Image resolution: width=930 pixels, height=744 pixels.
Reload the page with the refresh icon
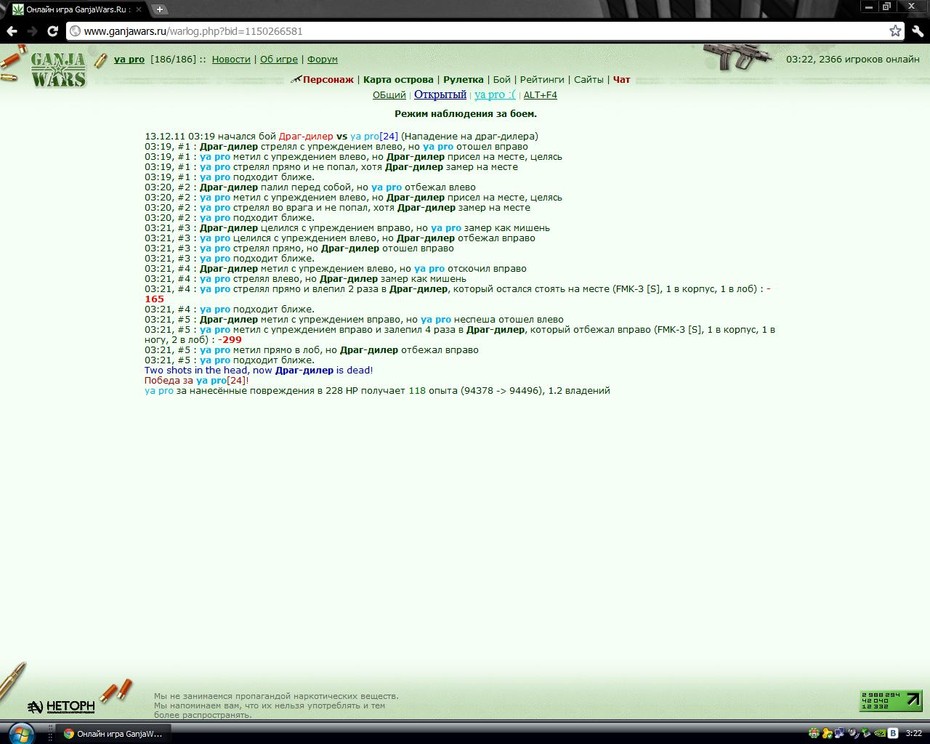click(53, 31)
